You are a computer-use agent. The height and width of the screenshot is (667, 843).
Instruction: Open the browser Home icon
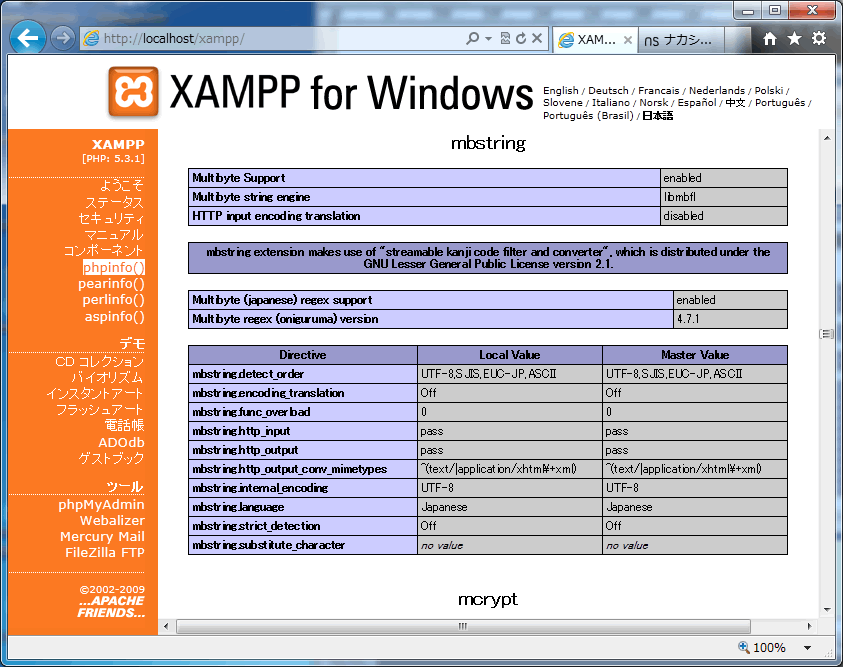[770, 39]
